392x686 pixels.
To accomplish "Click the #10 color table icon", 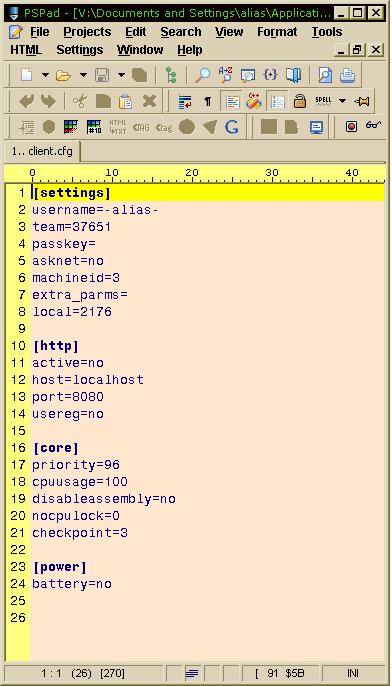I will [x=94, y=127].
